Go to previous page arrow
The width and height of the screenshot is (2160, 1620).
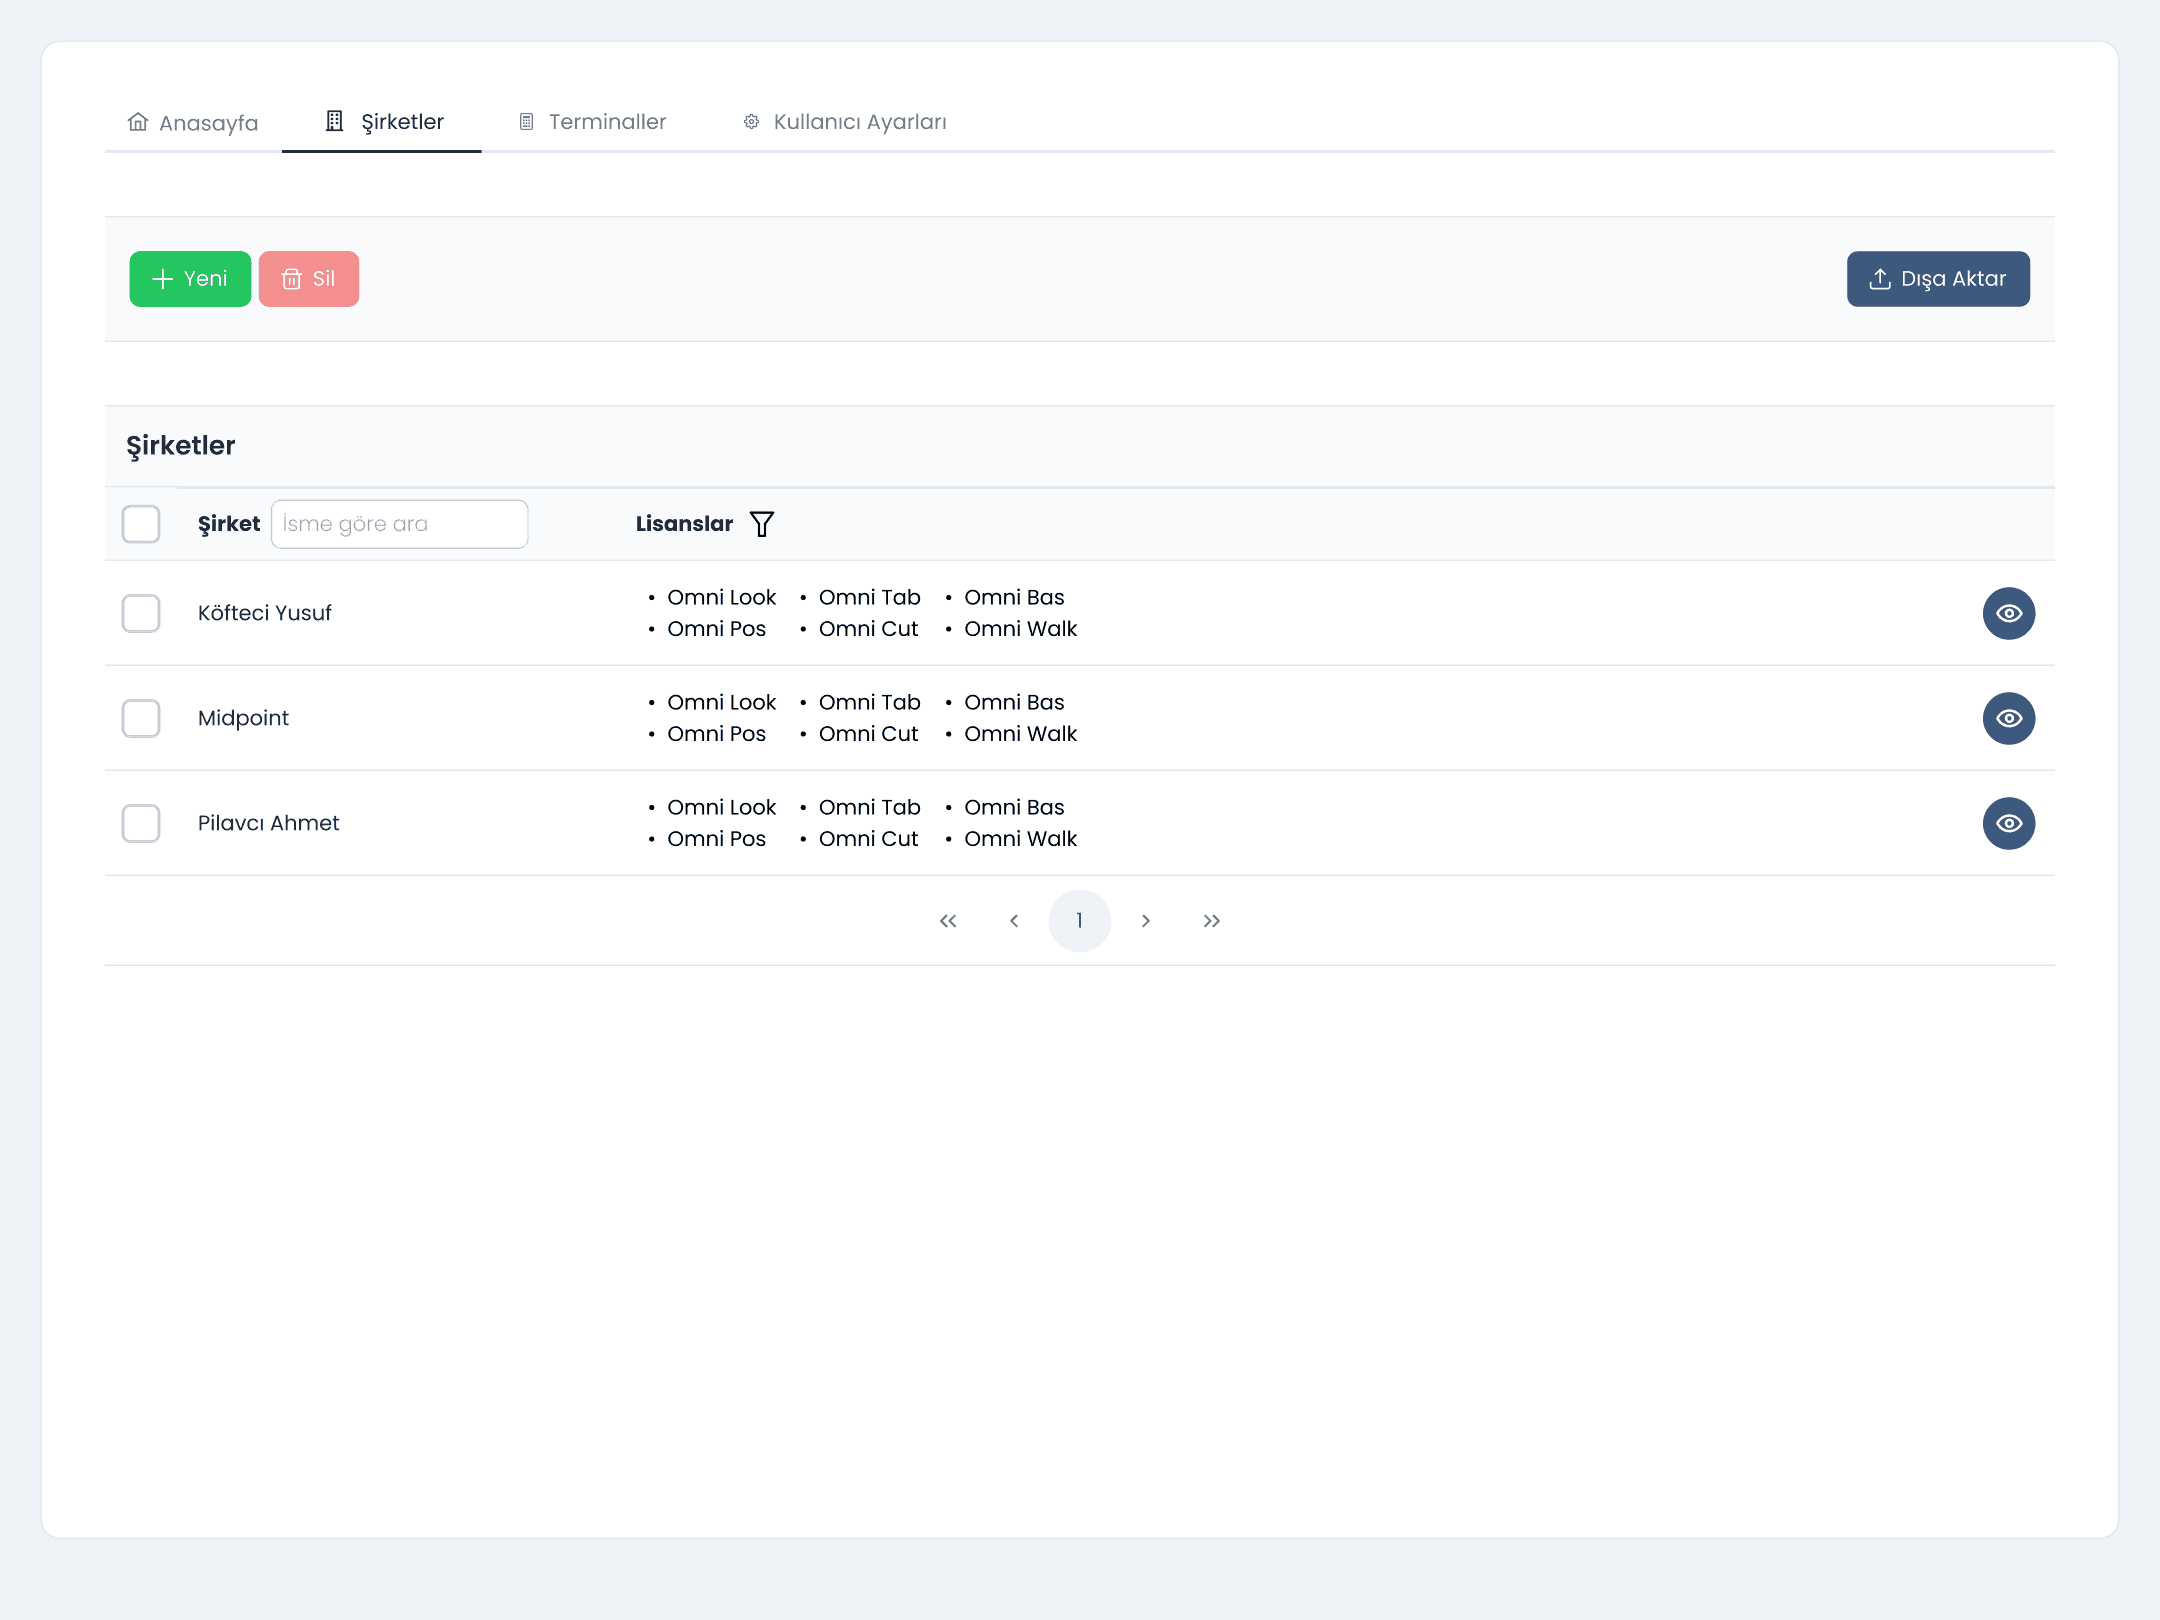click(x=1014, y=921)
